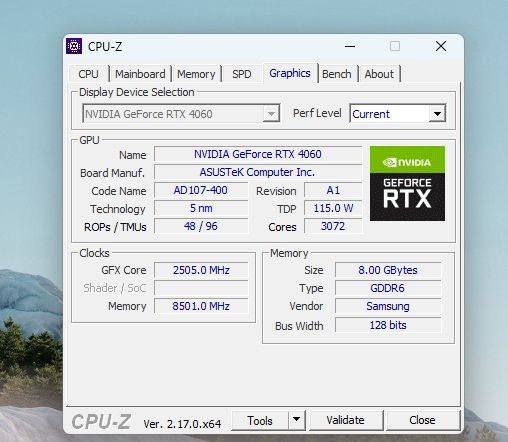
Task: Click the Validate button
Action: click(345, 421)
